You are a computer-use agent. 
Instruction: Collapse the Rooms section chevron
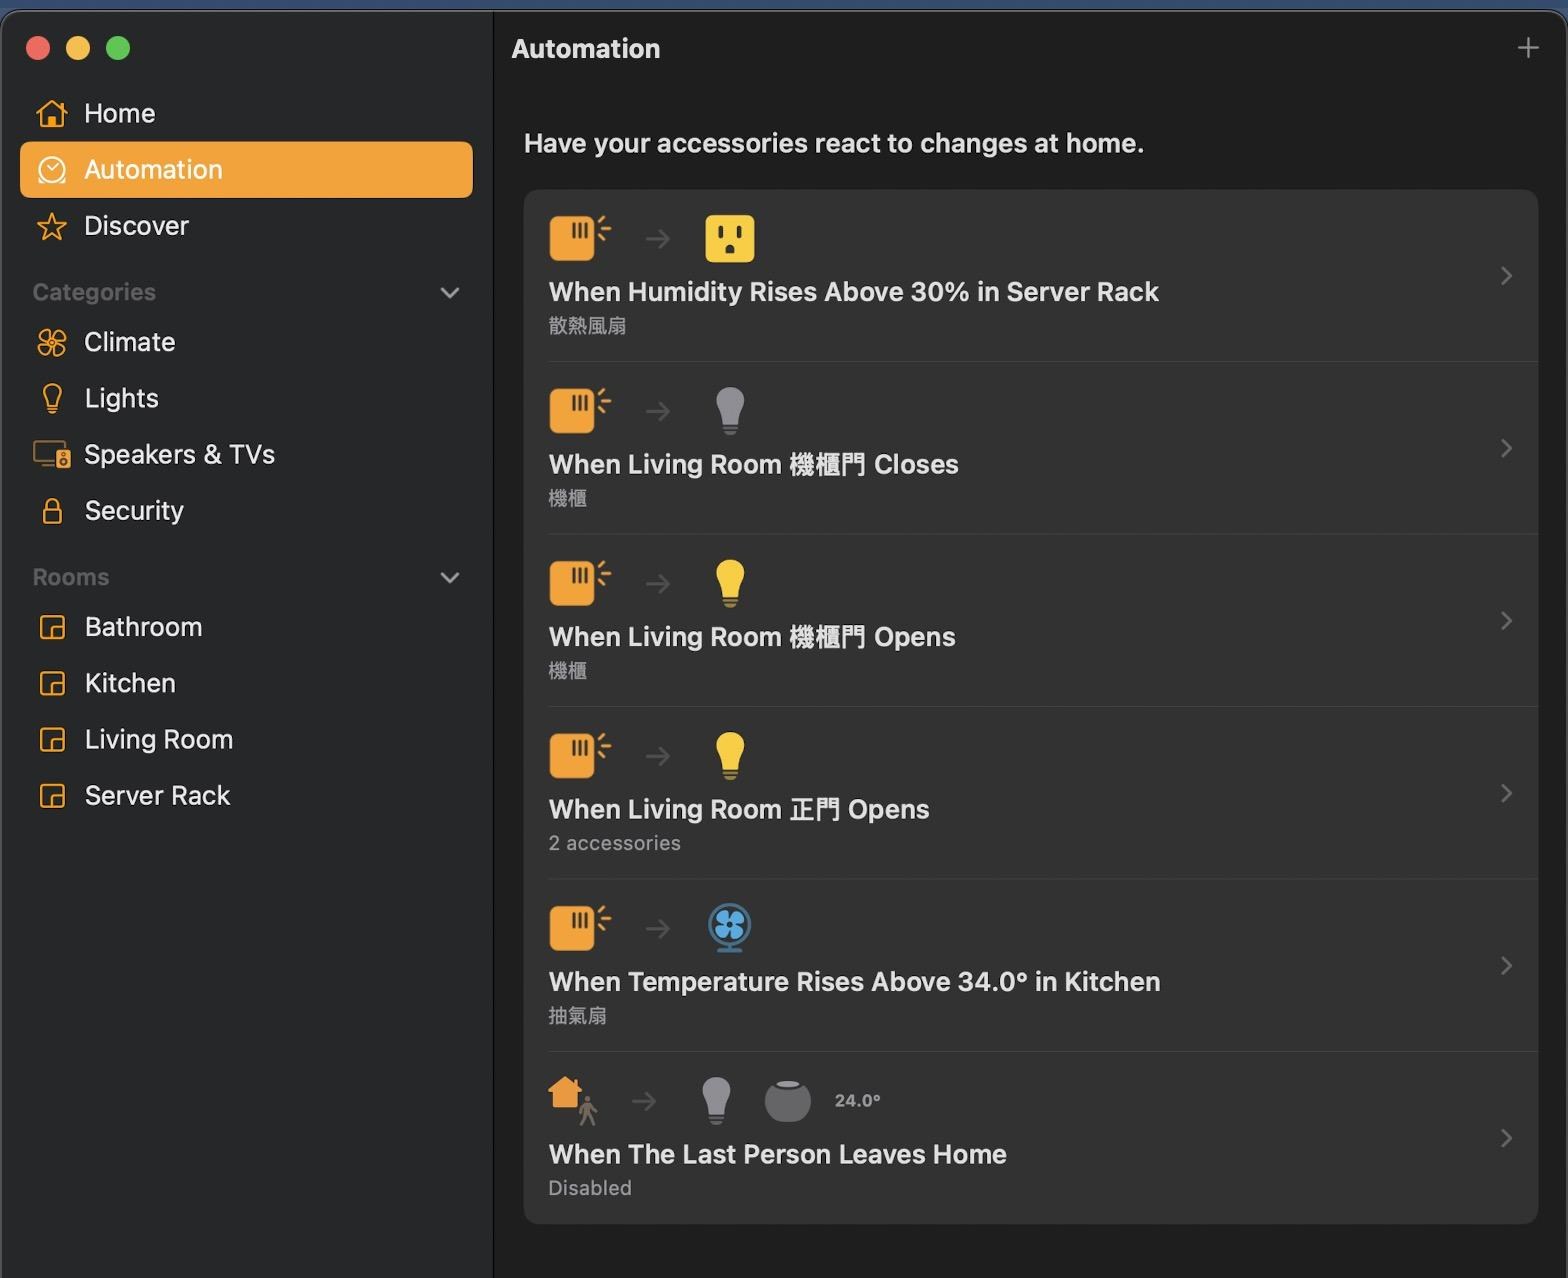[450, 578]
